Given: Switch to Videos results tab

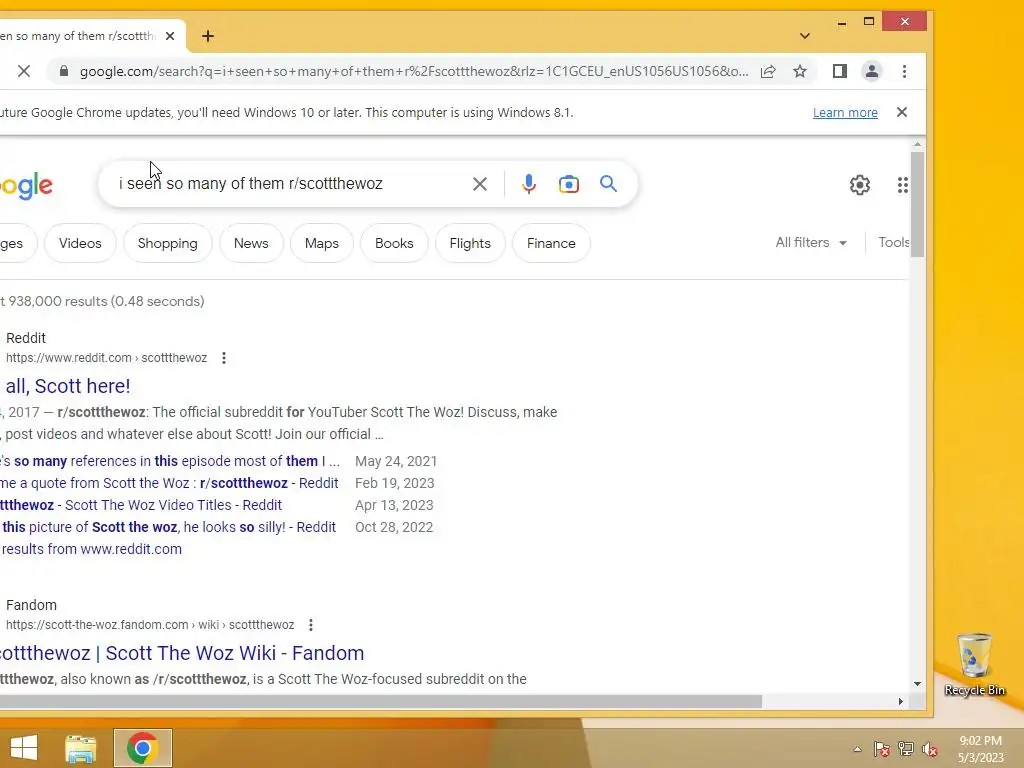Looking at the screenshot, I should pos(80,243).
